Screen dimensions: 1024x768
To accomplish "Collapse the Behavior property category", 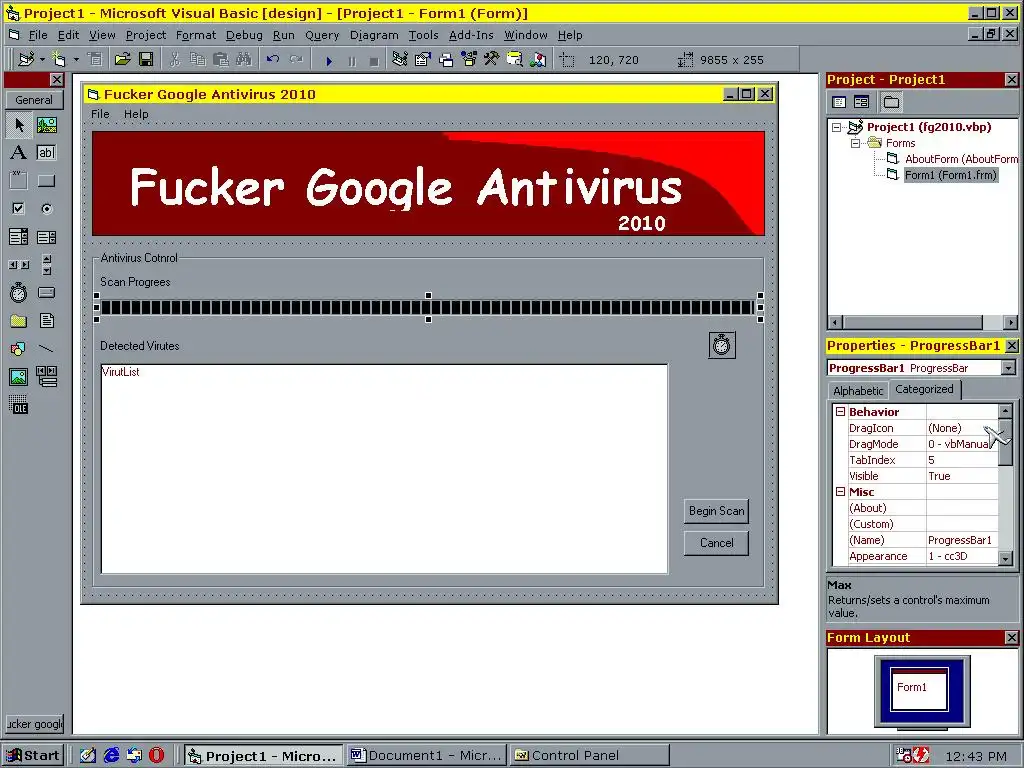I will (840, 411).
